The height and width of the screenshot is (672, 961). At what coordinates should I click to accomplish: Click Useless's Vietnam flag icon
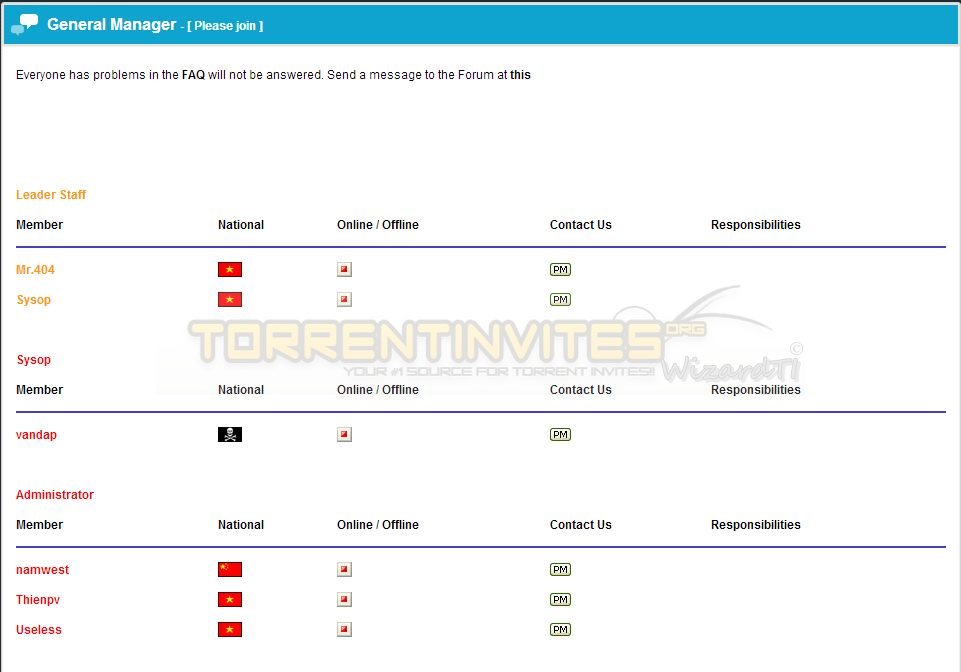(230, 630)
